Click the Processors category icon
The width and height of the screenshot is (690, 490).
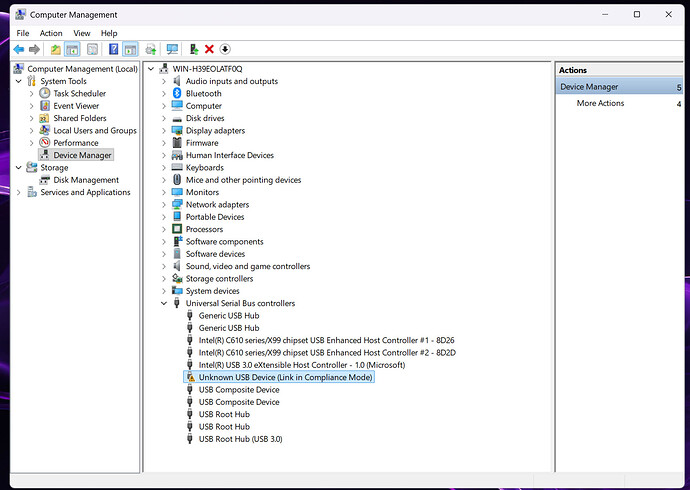pos(177,229)
